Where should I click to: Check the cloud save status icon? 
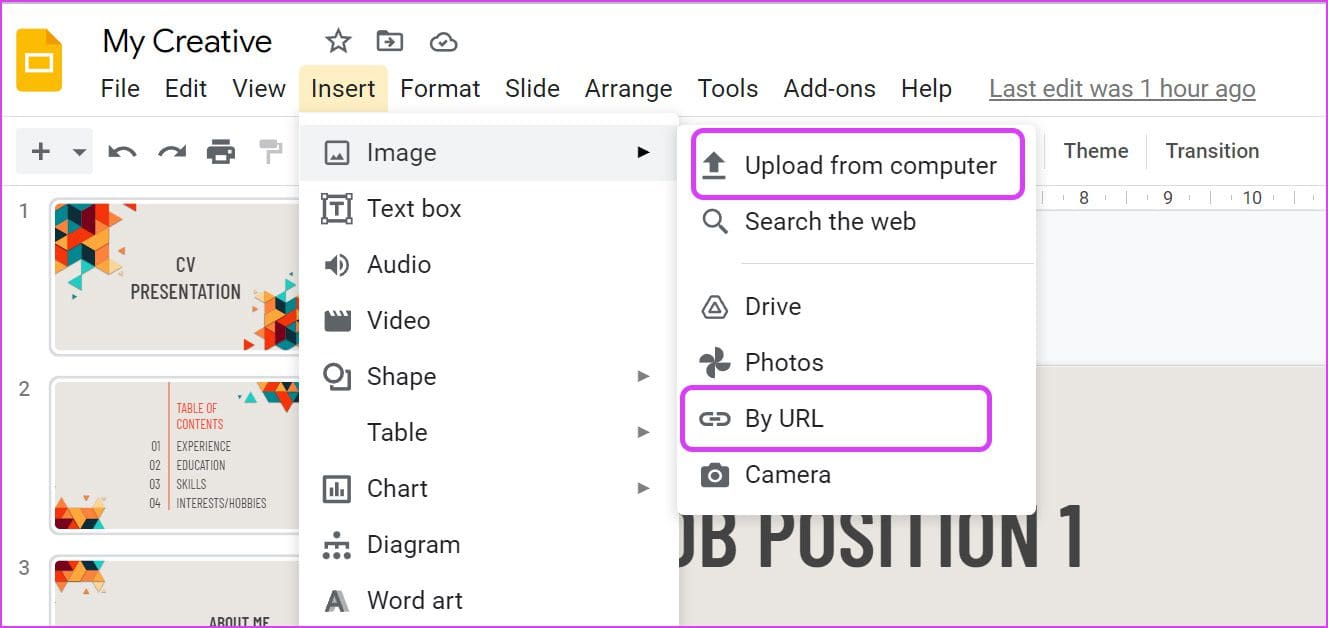click(443, 42)
